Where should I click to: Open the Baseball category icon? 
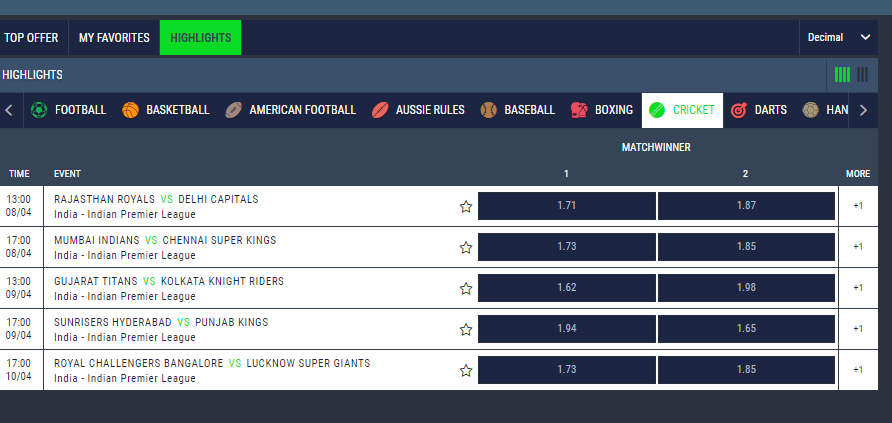489,110
